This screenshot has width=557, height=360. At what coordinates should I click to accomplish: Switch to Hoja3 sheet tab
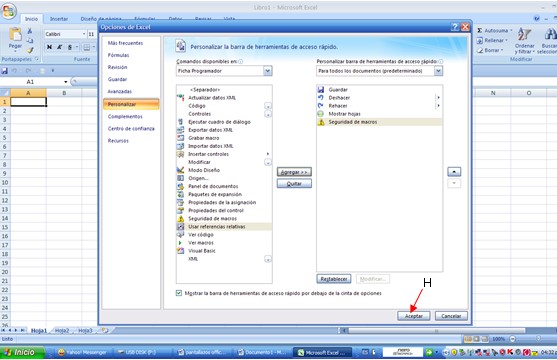(x=85, y=331)
